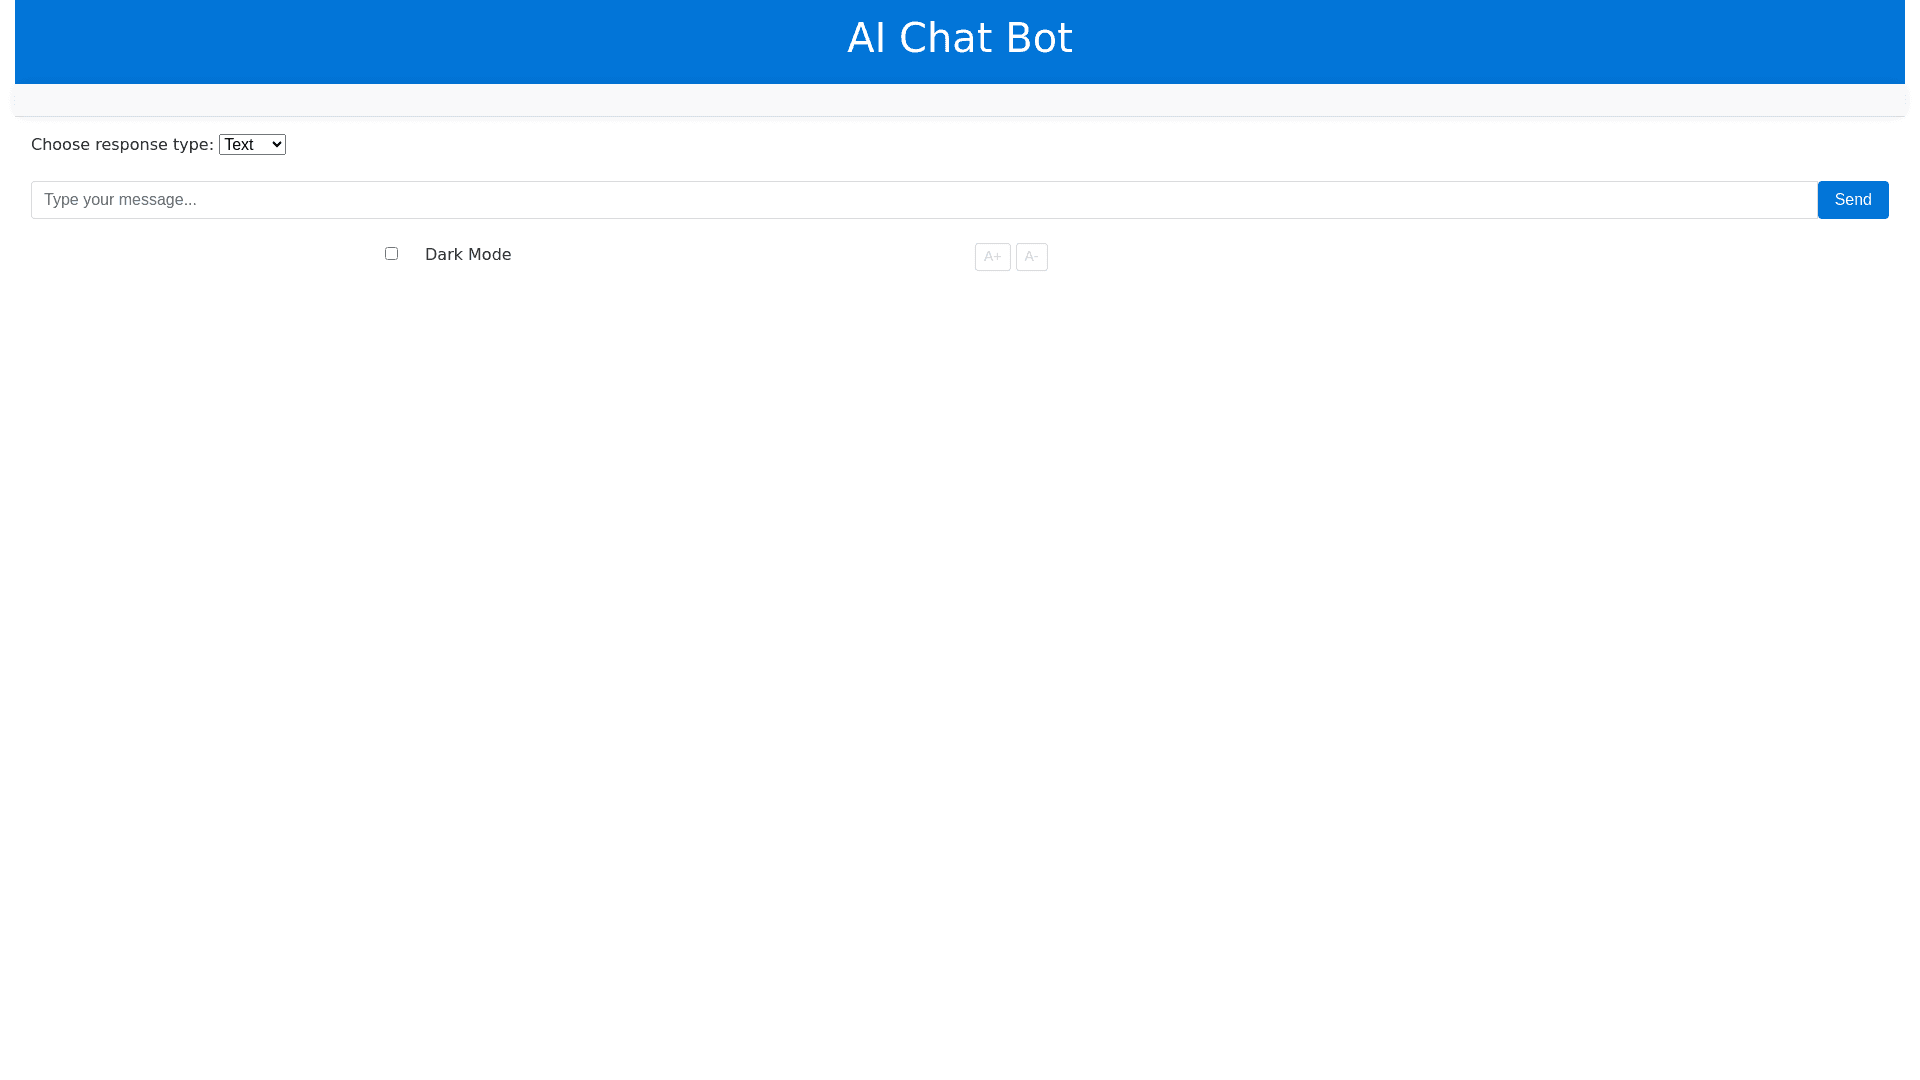Viewport: 1920px width, 1080px height.
Task: Decrease font size with A- button
Action: 1031,257
